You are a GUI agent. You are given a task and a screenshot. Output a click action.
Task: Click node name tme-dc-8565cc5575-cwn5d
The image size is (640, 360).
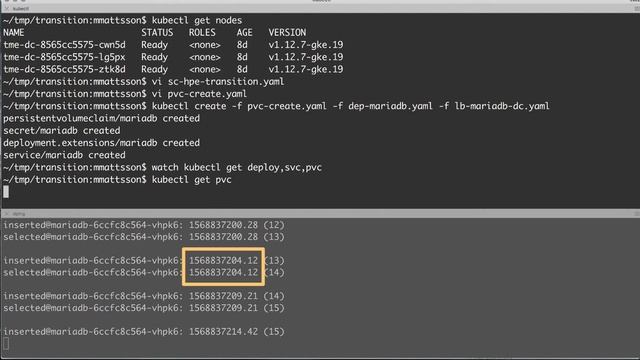[64, 45]
